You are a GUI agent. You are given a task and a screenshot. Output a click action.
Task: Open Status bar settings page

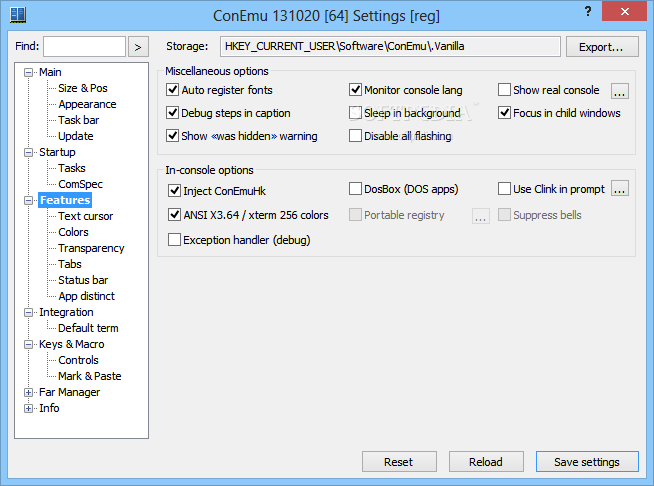pos(83,280)
